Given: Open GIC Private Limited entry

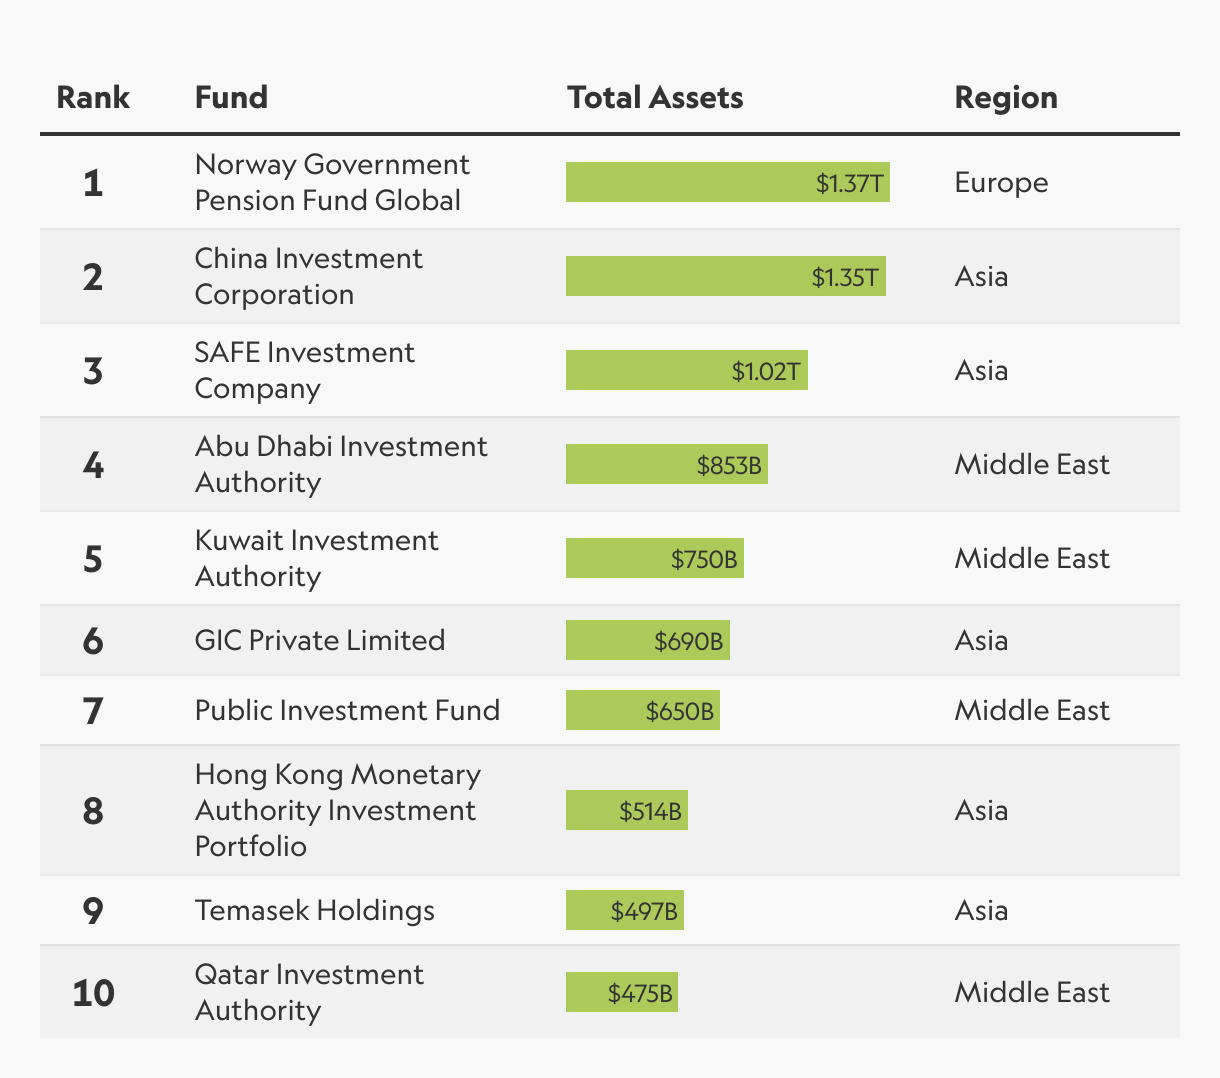Looking at the screenshot, I should coord(320,640).
